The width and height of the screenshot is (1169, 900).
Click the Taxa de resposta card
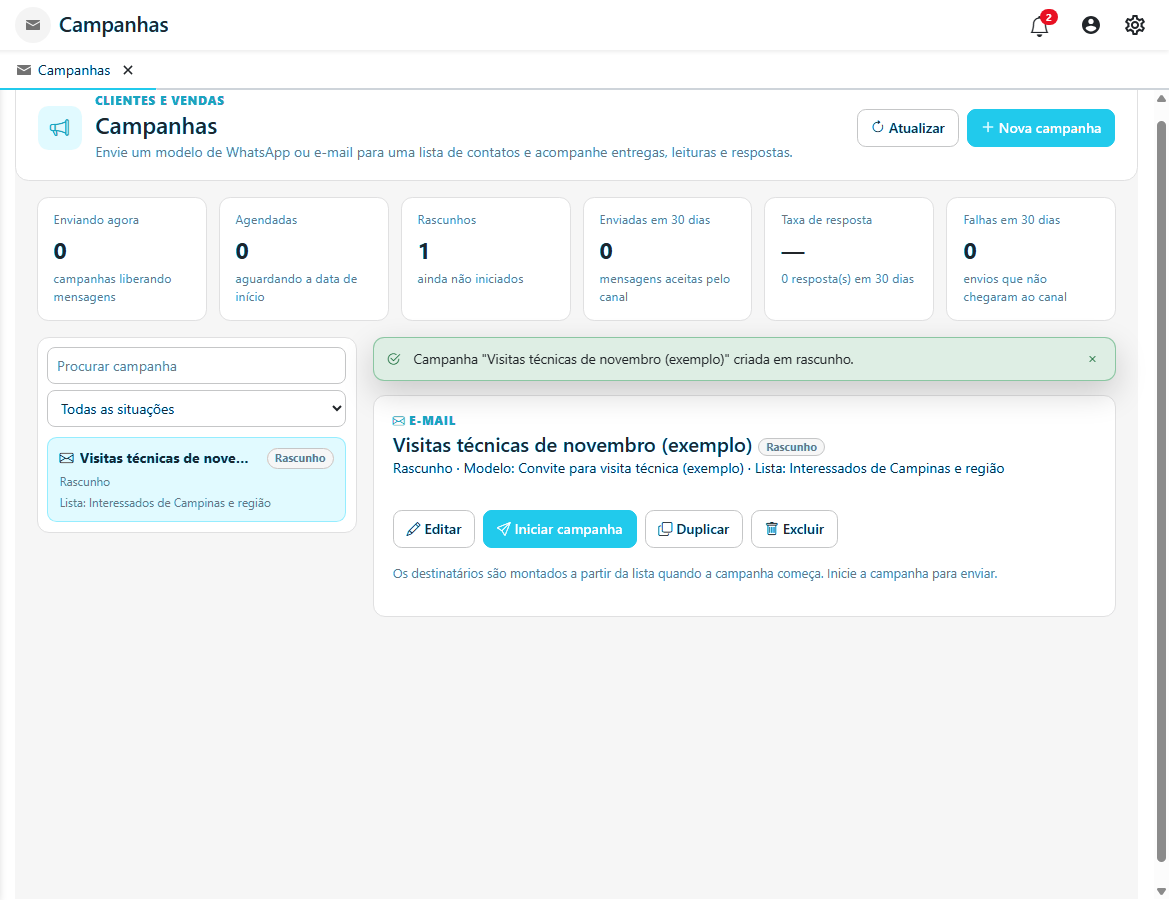click(848, 259)
